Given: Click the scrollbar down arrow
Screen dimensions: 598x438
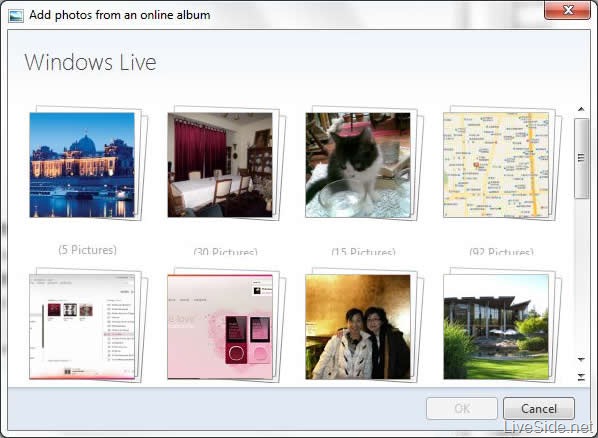Looking at the screenshot, I should point(581,359).
